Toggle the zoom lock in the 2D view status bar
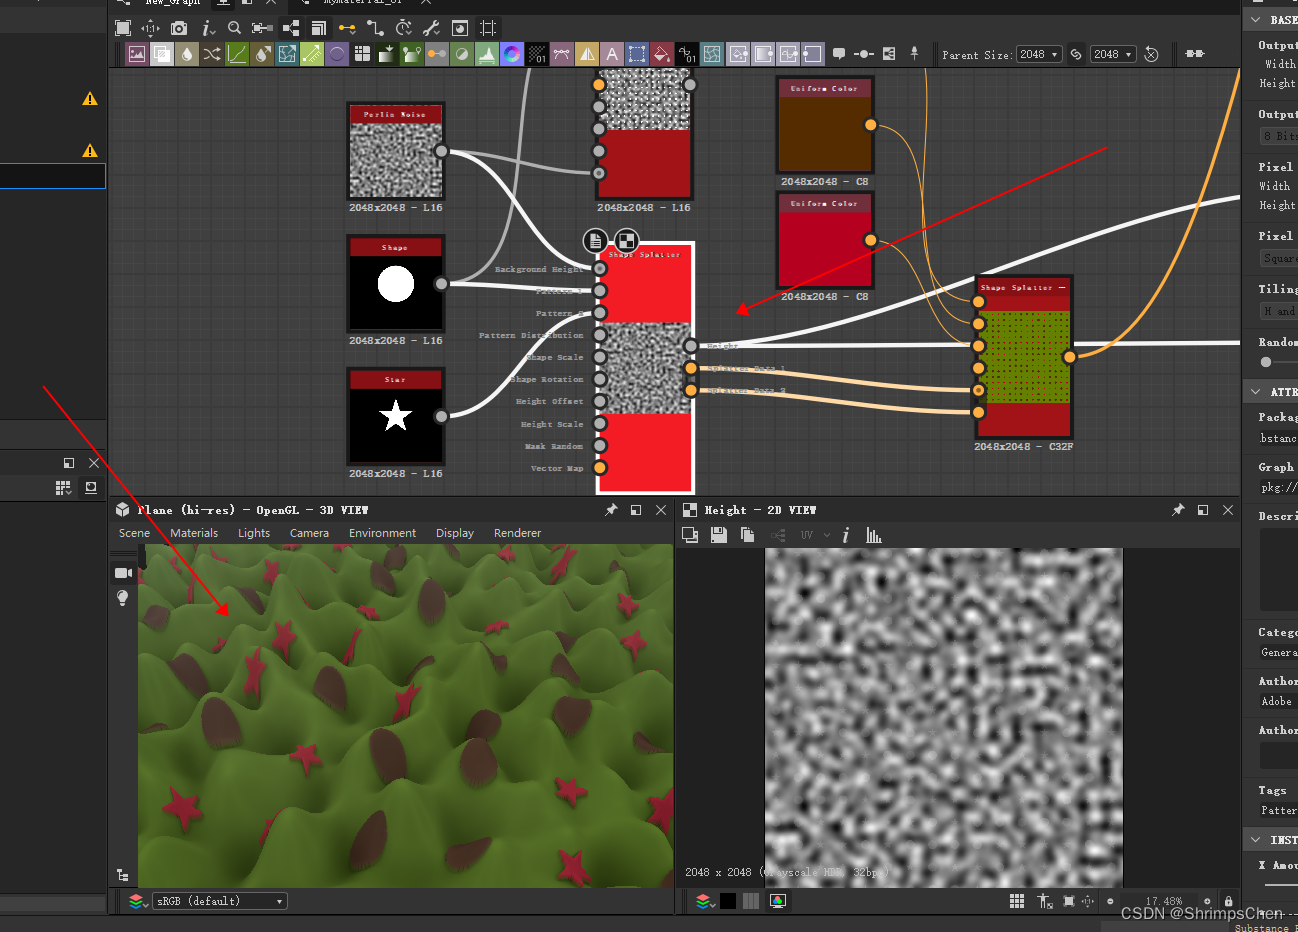The height and width of the screenshot is (932, 1298). (x=1228, y=899)
